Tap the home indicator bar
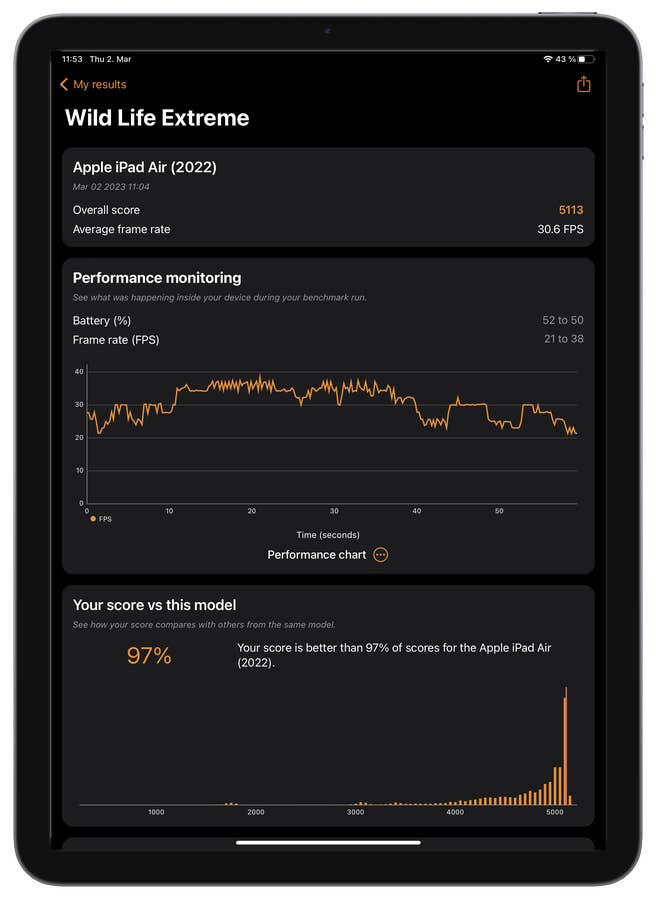The image size is (656, 900). pos(327,842)
